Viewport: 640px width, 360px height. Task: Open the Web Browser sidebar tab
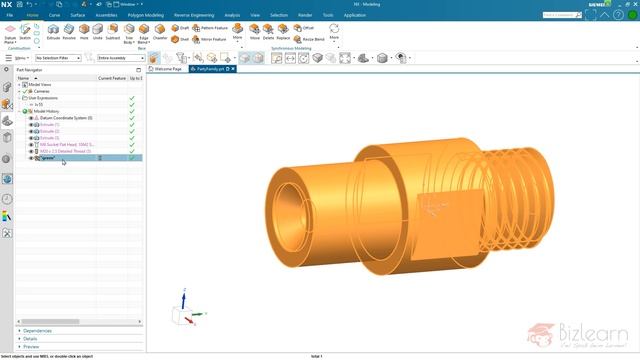(x=7, y=179)
